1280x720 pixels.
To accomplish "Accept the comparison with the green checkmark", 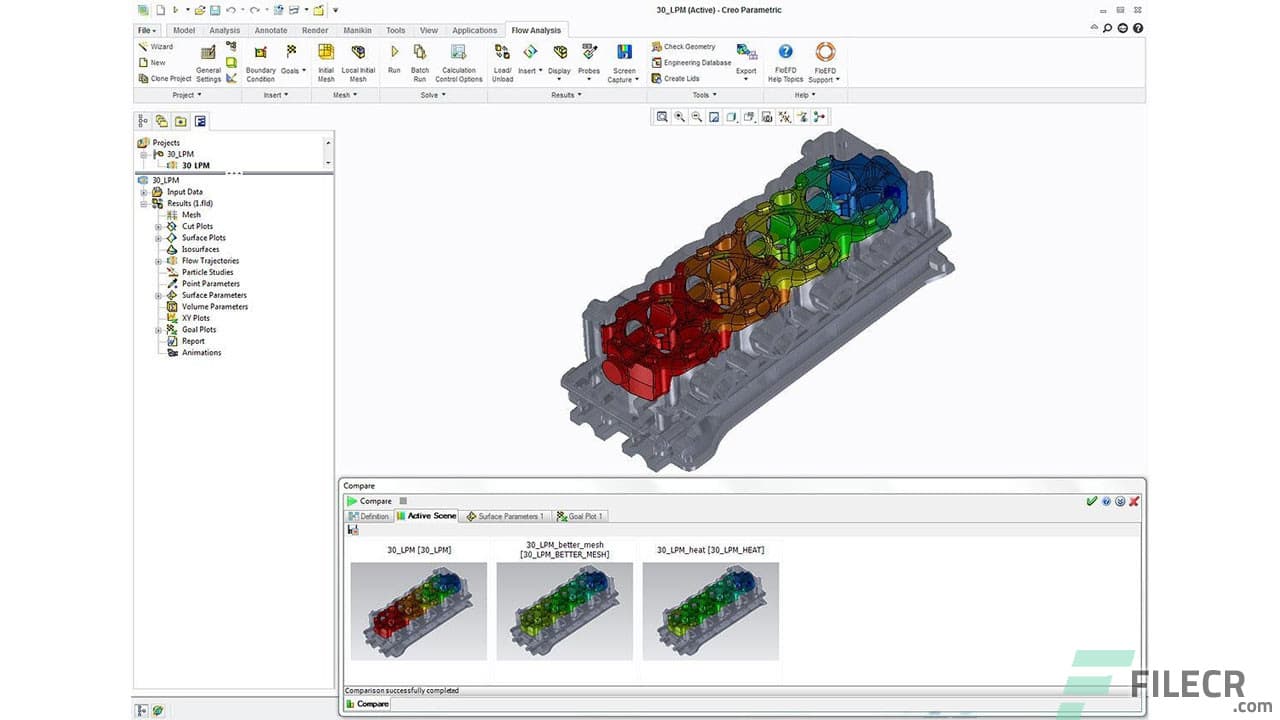I will 1092,501.
